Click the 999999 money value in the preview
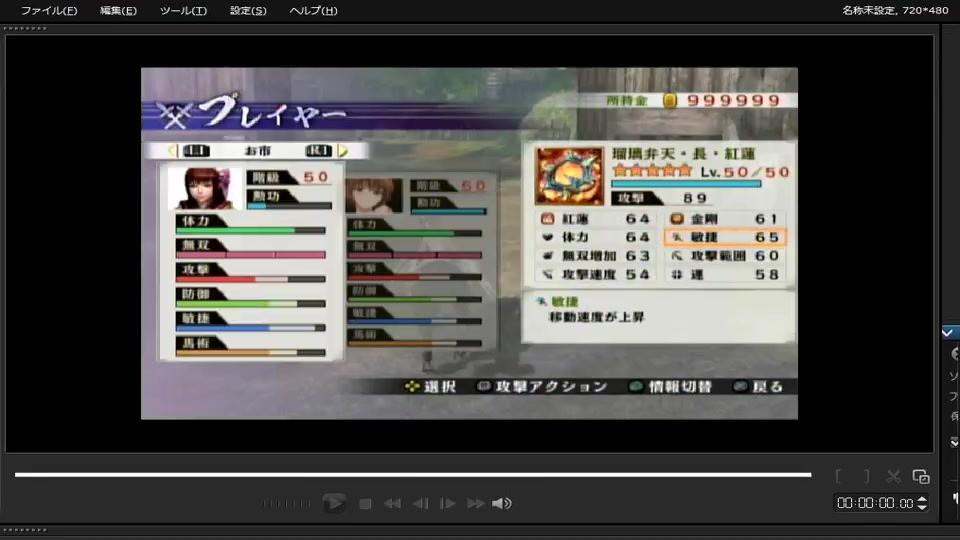Viewport: 960px width, 540px height. (733, 100)
